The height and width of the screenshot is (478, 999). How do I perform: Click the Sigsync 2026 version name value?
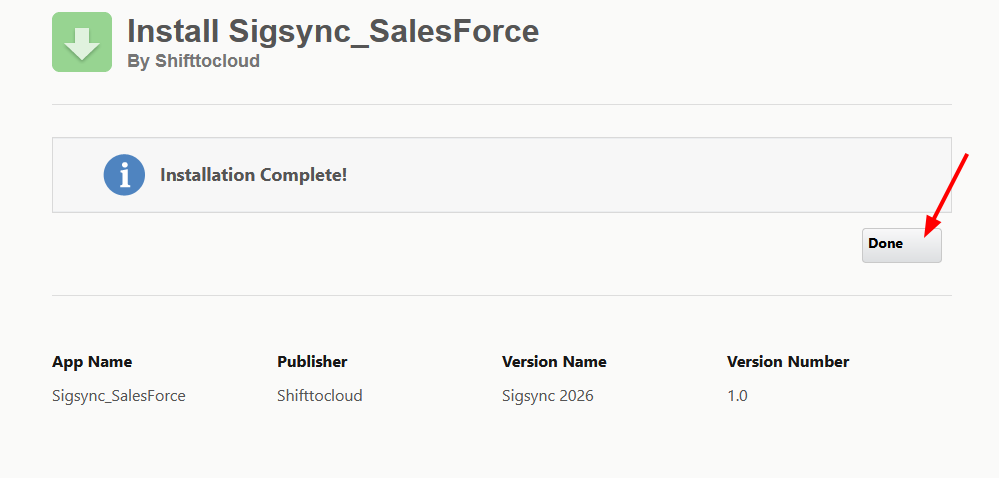point(548,396)
